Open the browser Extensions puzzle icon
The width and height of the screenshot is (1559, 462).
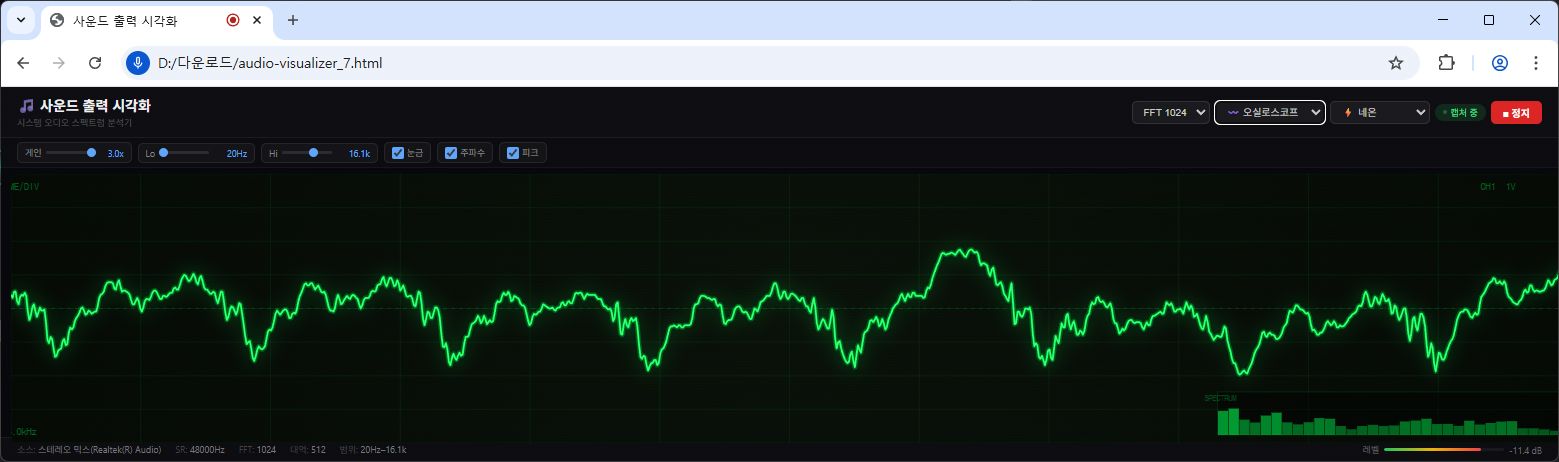pyautogui.click(x=1445, y=63)
